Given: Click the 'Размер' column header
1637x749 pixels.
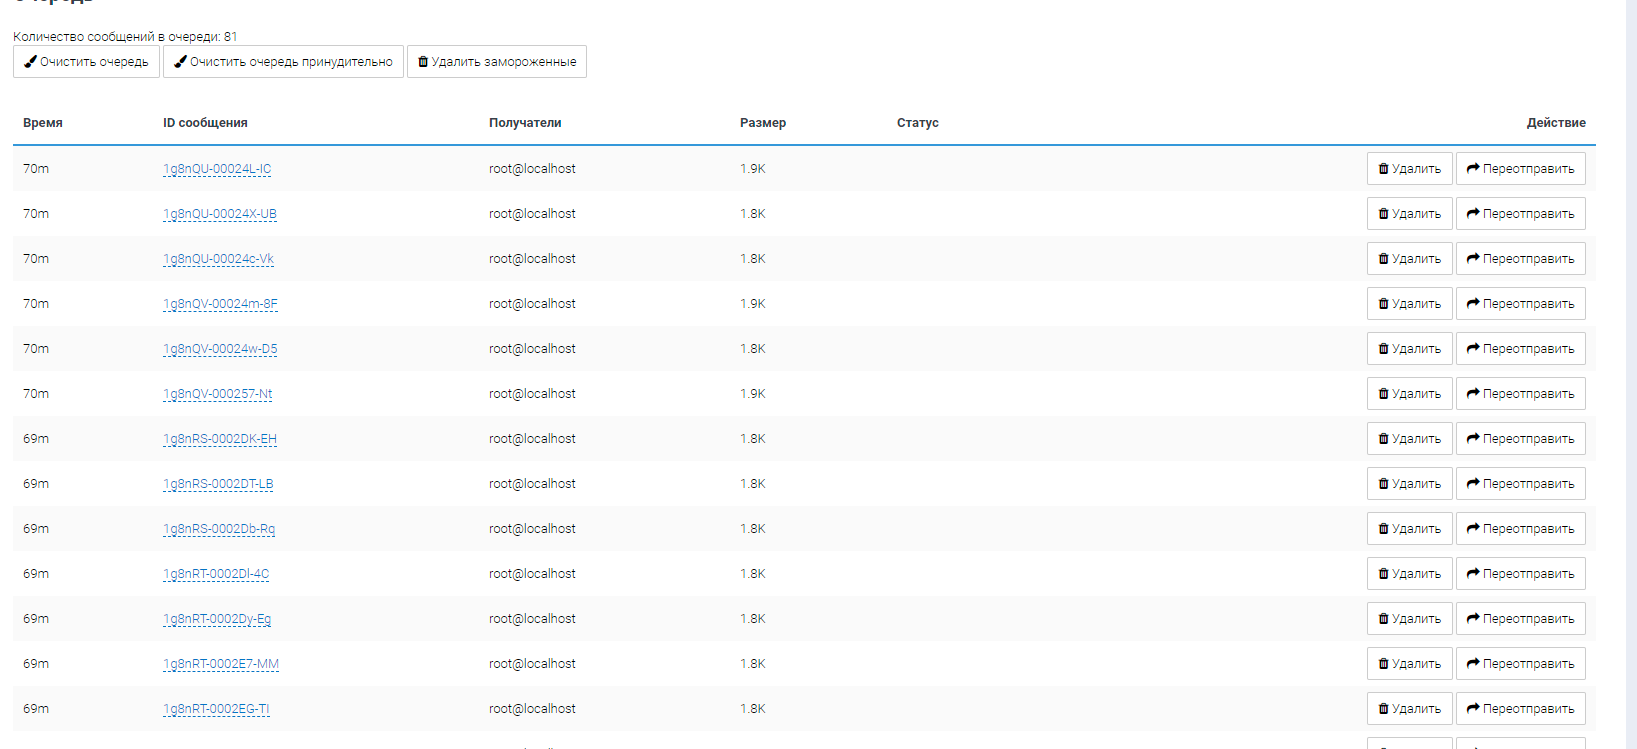Looking at the screenshot, I should [x=762, y=123].
